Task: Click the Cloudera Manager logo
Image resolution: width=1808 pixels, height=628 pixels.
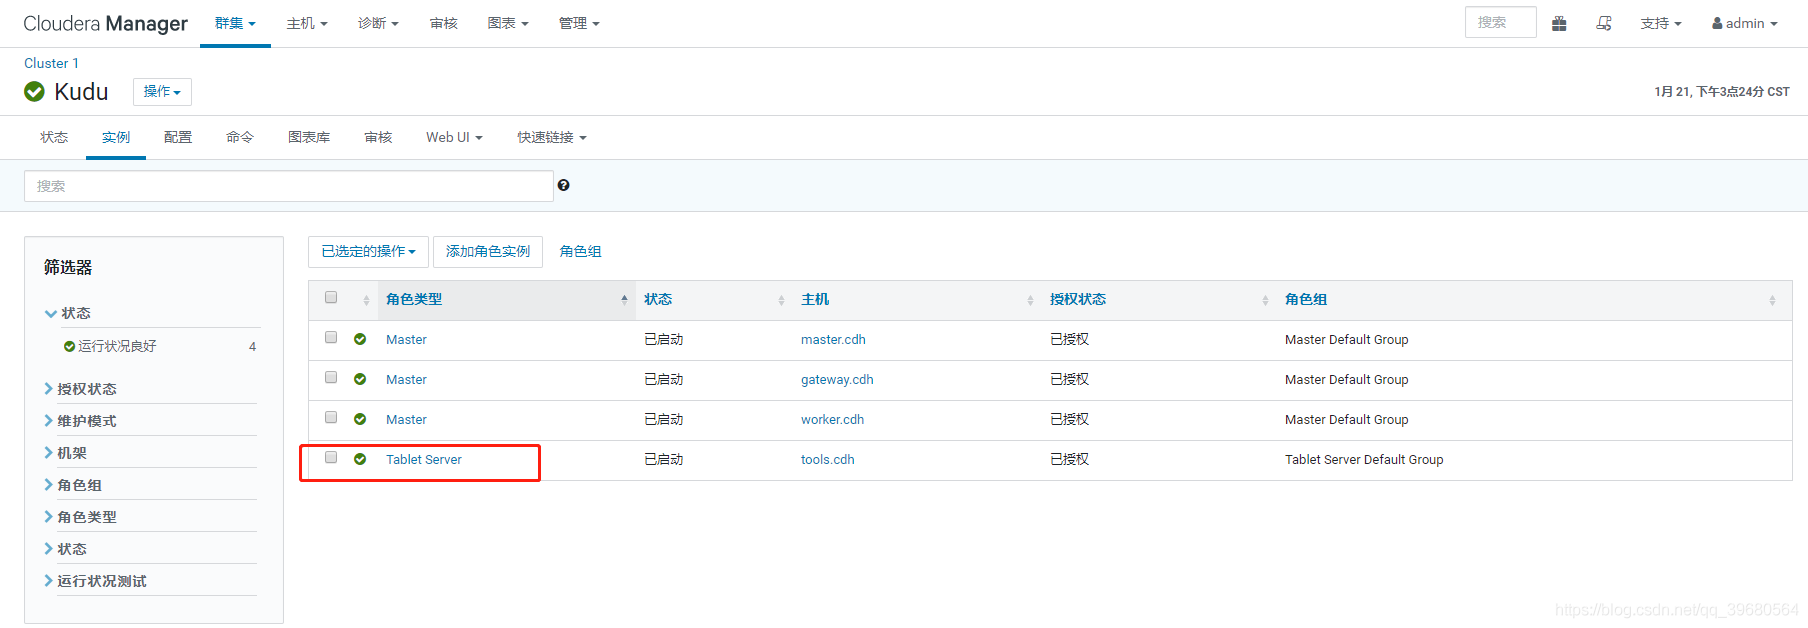Action: click(x=105, y=23)
